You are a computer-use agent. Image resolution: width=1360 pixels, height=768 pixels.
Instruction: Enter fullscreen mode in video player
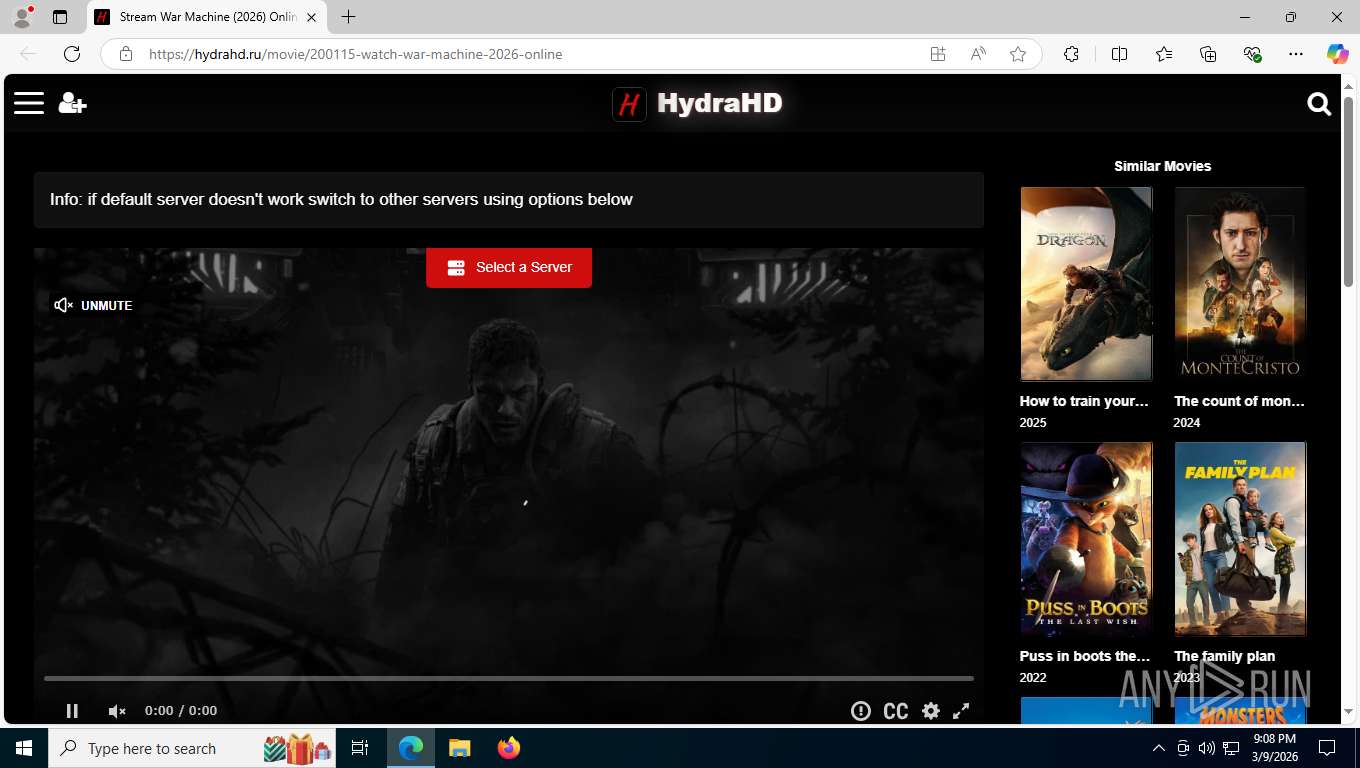pyautogui.click(x=961, y=711)
